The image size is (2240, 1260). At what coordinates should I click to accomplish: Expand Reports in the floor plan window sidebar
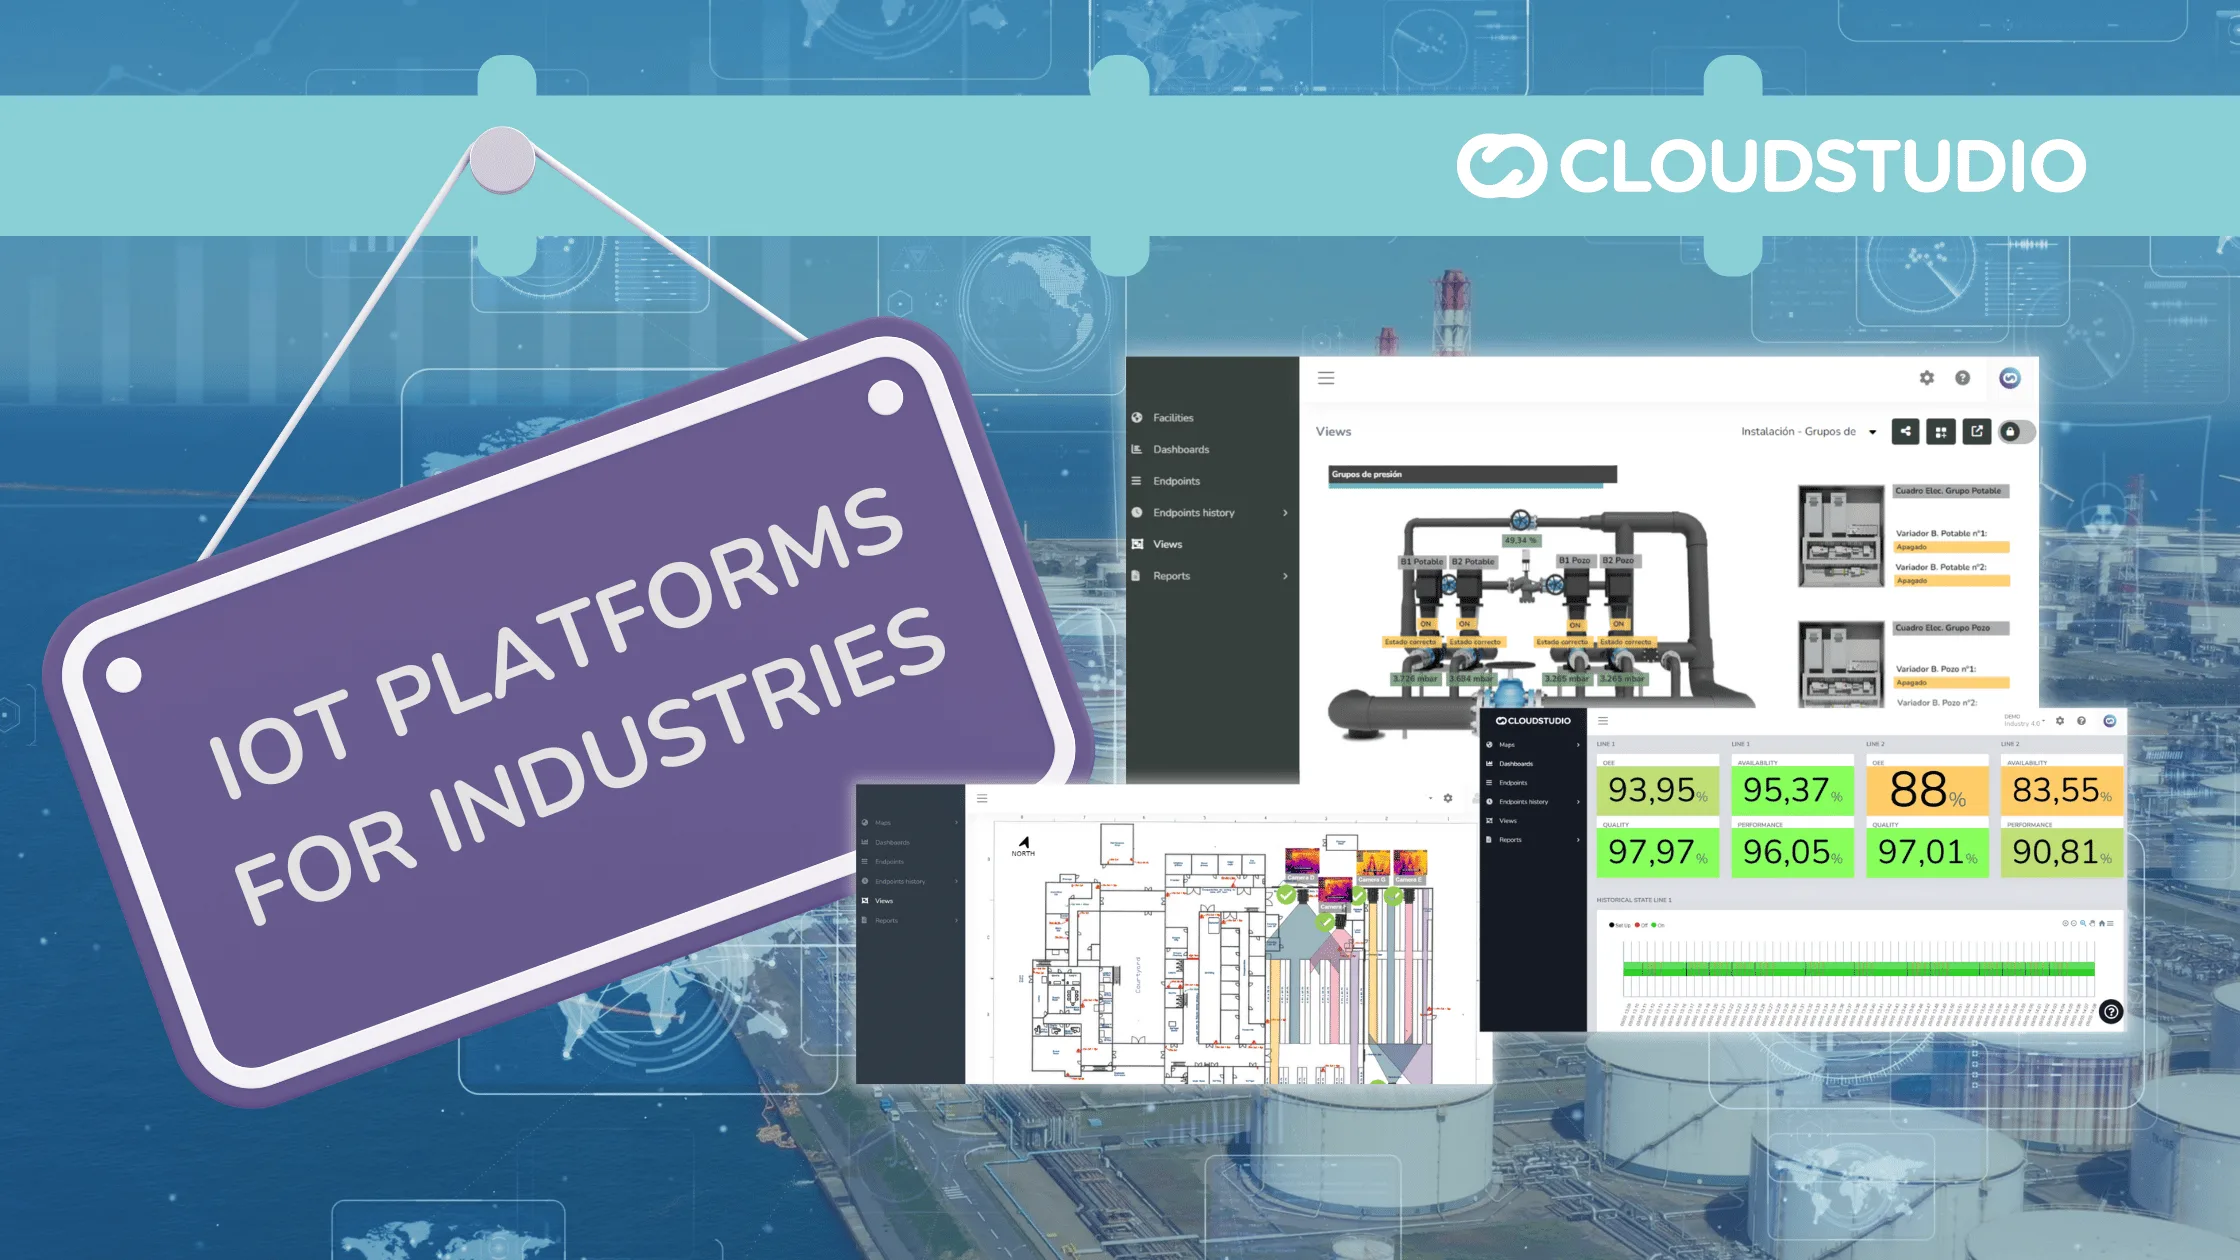(910, 920)
